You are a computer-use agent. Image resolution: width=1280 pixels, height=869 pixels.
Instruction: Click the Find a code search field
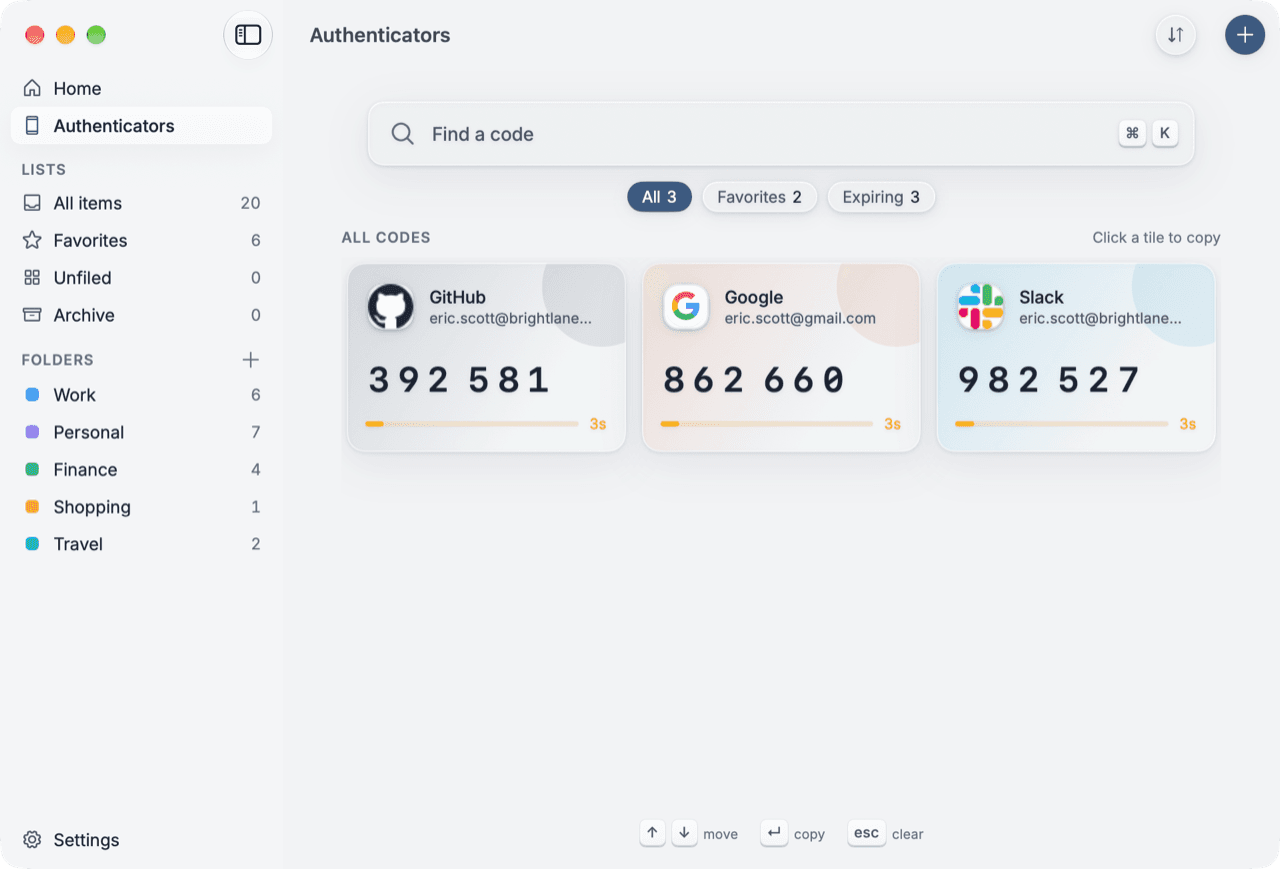pyautogui.click(x=781, y=134)
